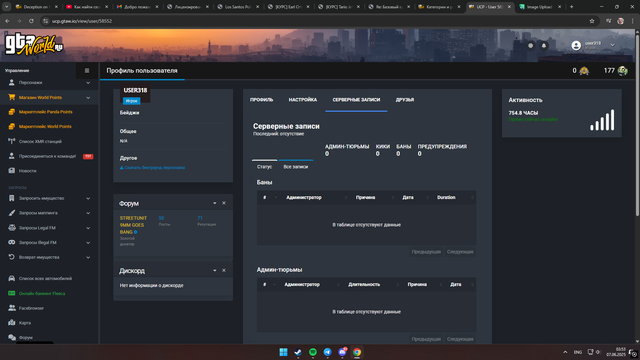Click the Список XMR станций antenna icon
Viewport: 640px width, 360px height.
tap(11, 141)
